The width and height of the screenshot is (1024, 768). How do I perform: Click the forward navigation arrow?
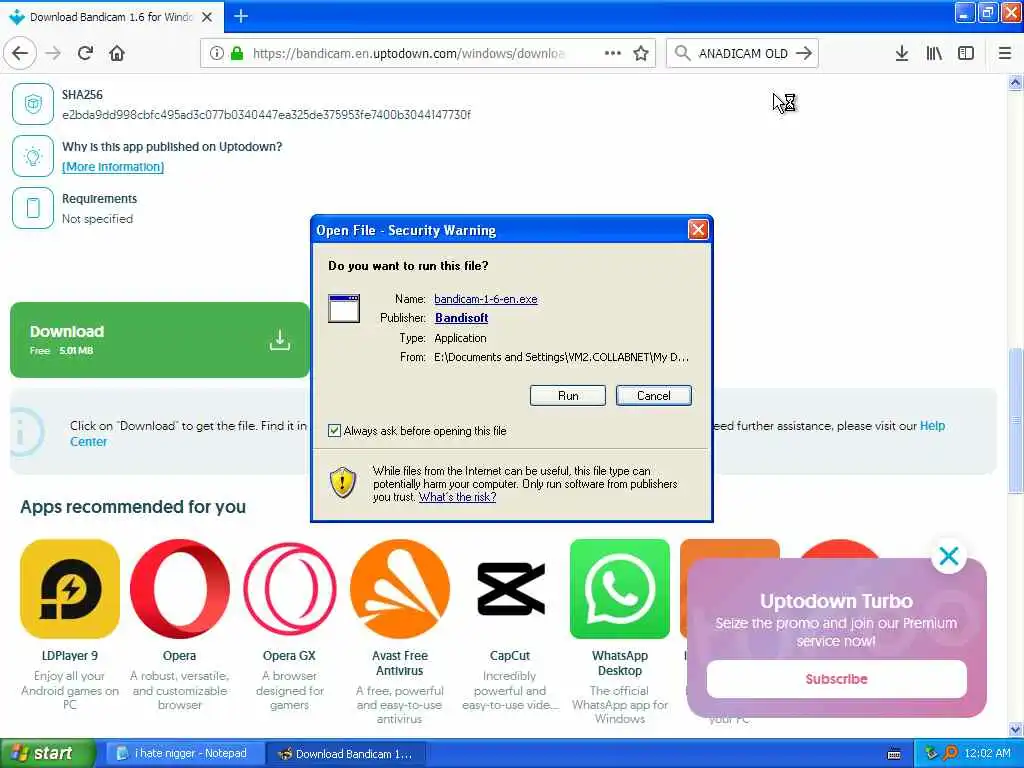53,53
